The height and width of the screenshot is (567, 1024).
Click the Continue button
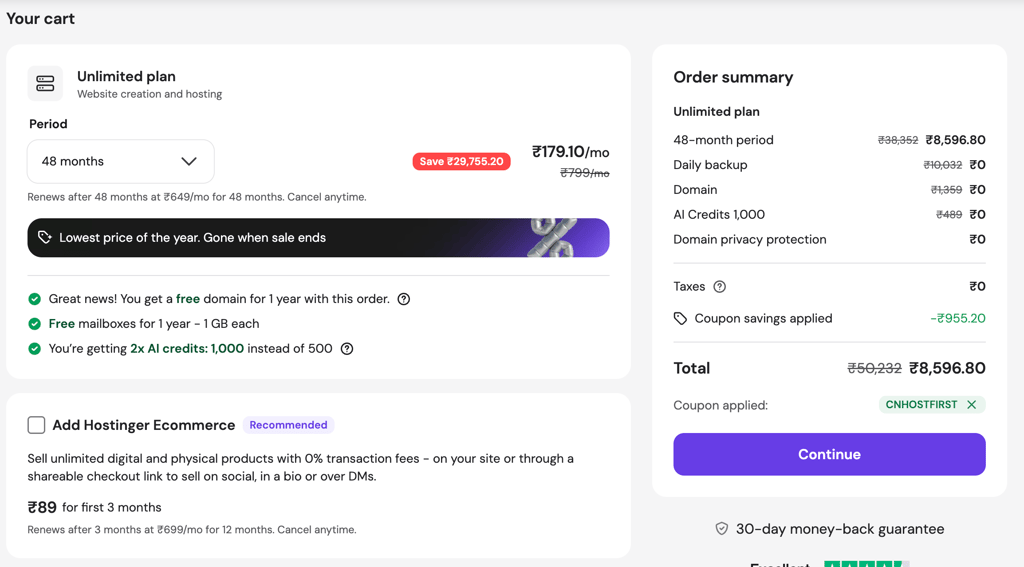829,454
